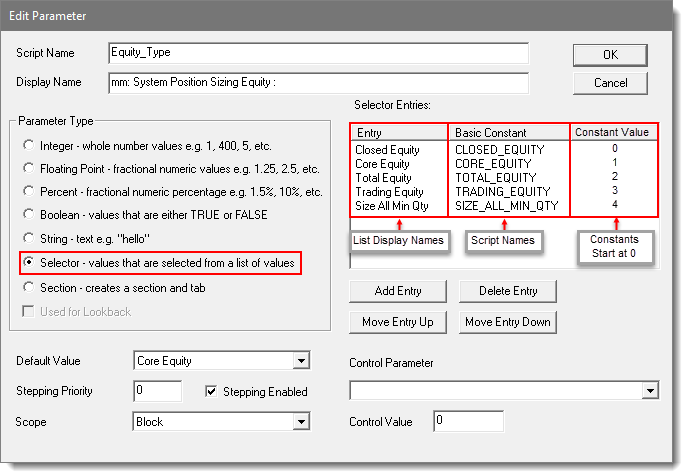Click the Script Name text field
Screen dimensions: 682x472
click(318, 53)
